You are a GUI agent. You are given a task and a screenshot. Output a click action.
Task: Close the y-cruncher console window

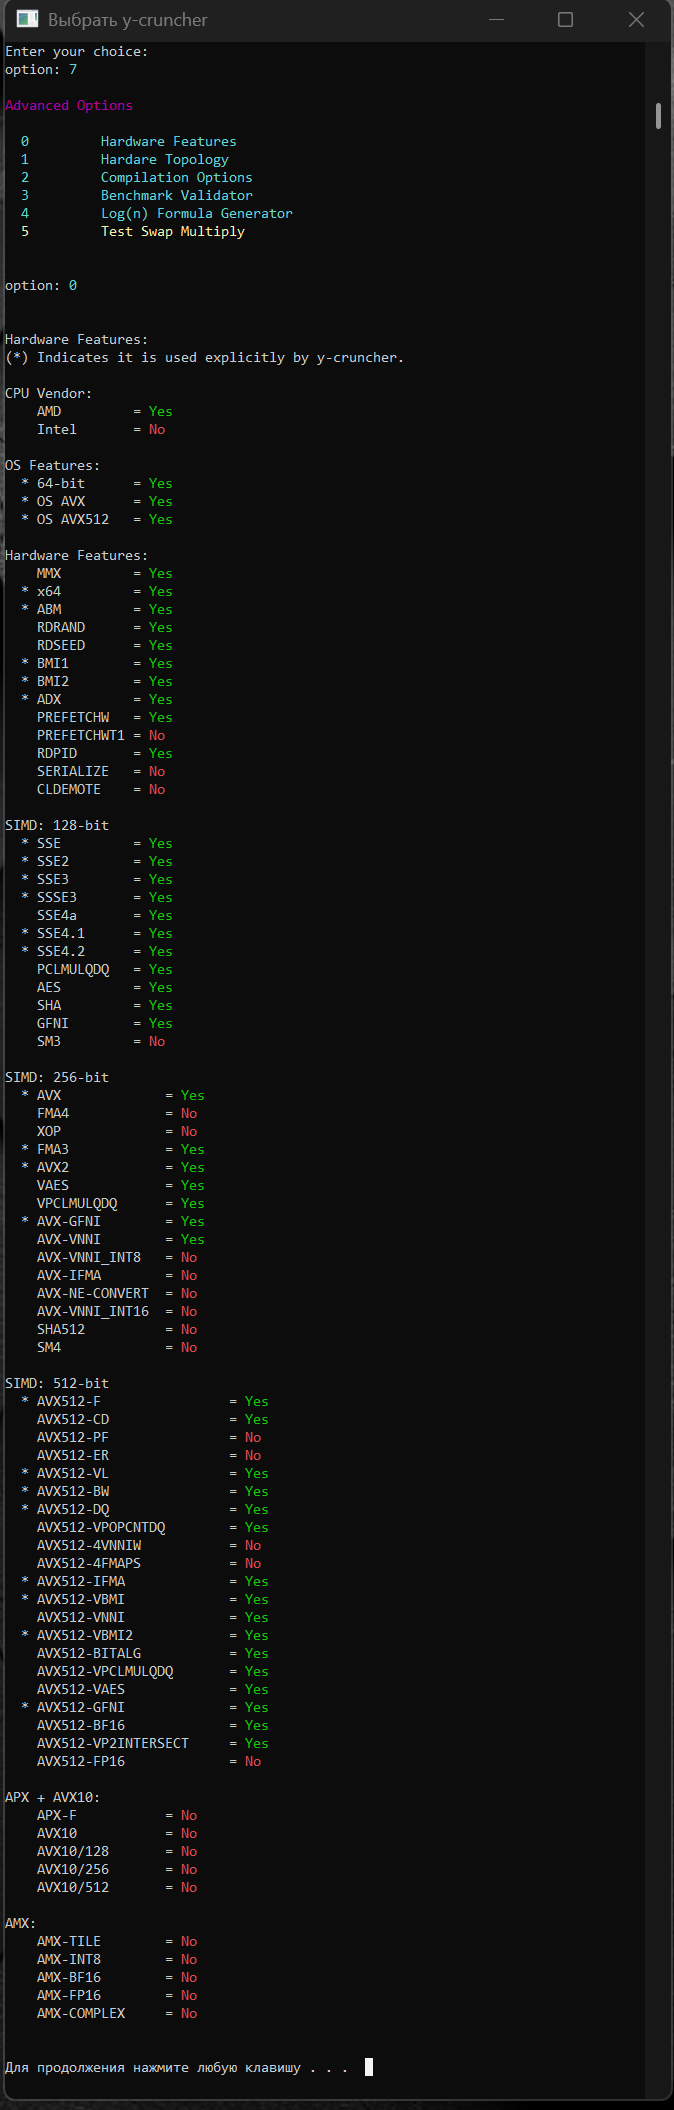tap(636, 20)
